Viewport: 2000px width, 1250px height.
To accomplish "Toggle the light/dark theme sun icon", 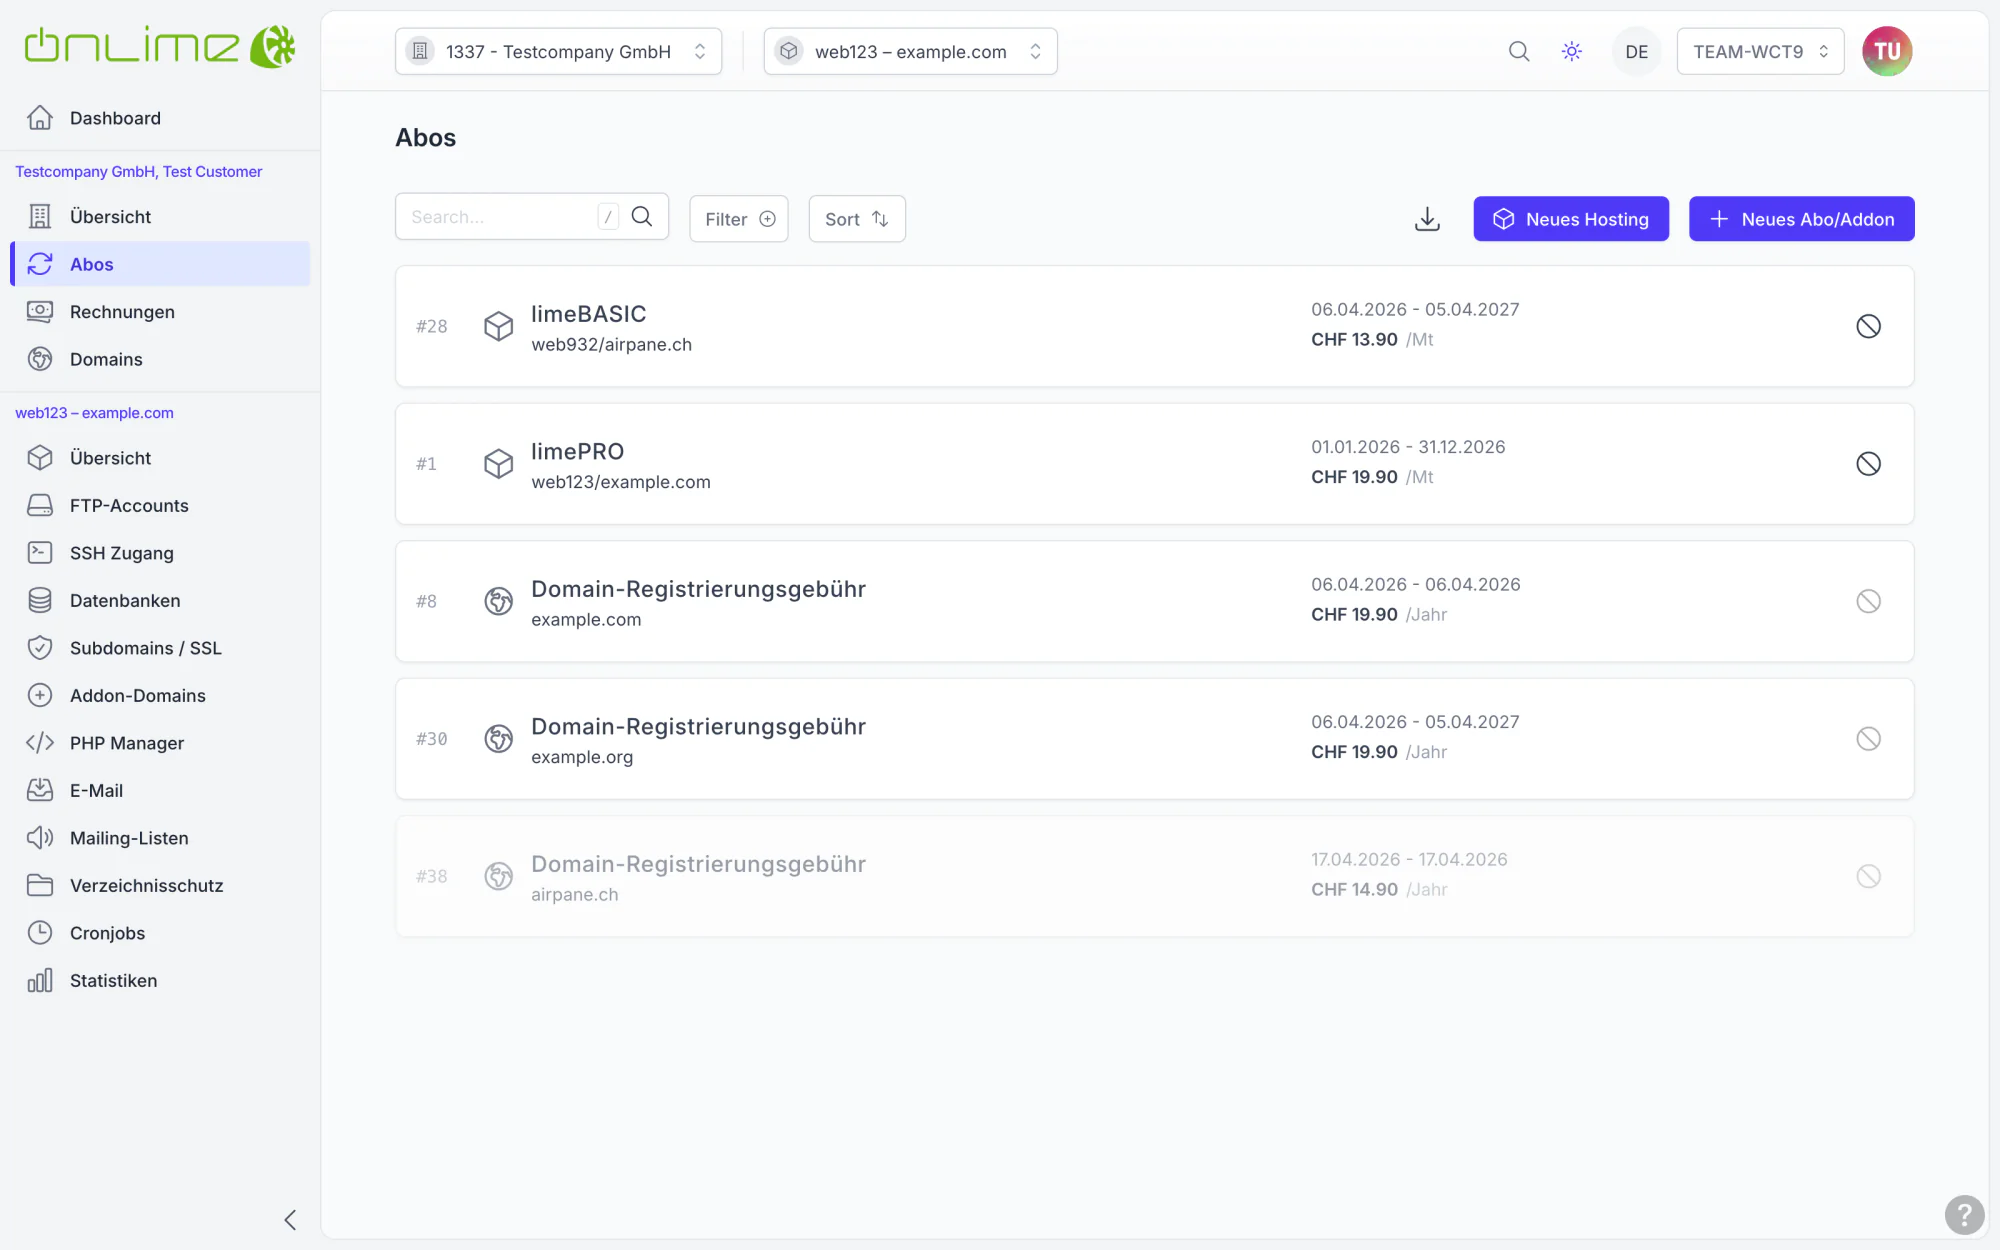I will pyautogui.click(x=1572, y=51).
